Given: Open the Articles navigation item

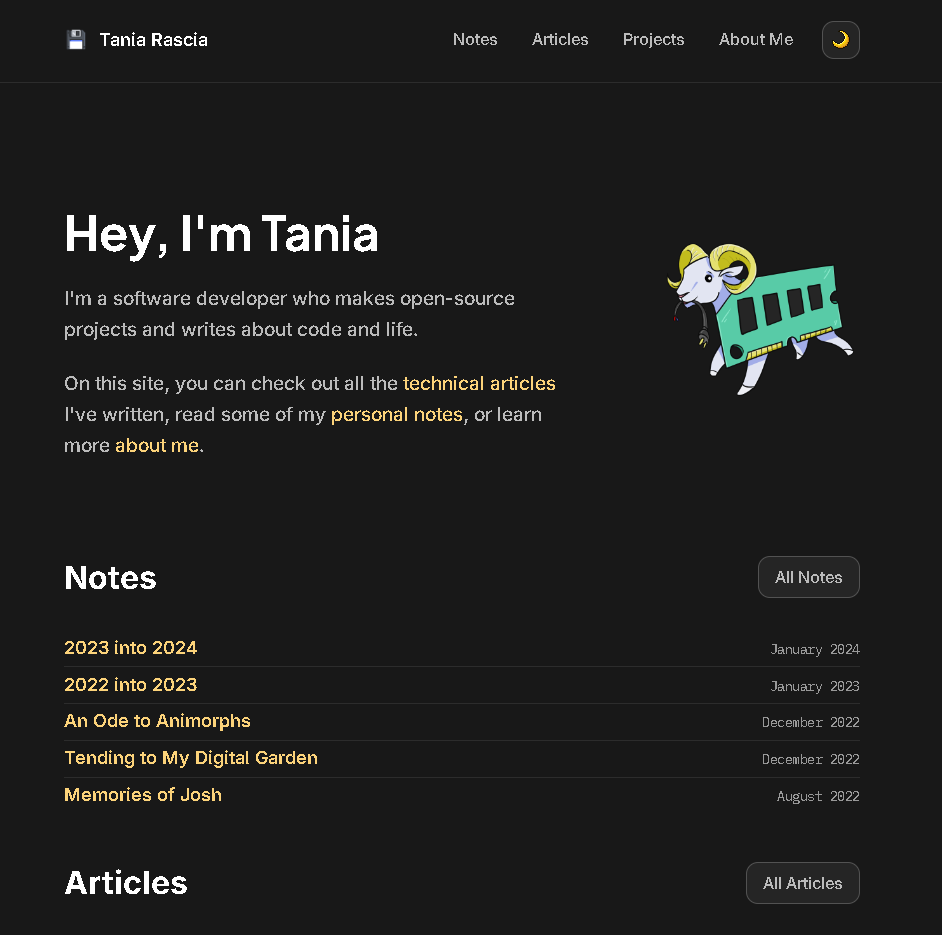Looking at the screenshot, I should point(560,40).
